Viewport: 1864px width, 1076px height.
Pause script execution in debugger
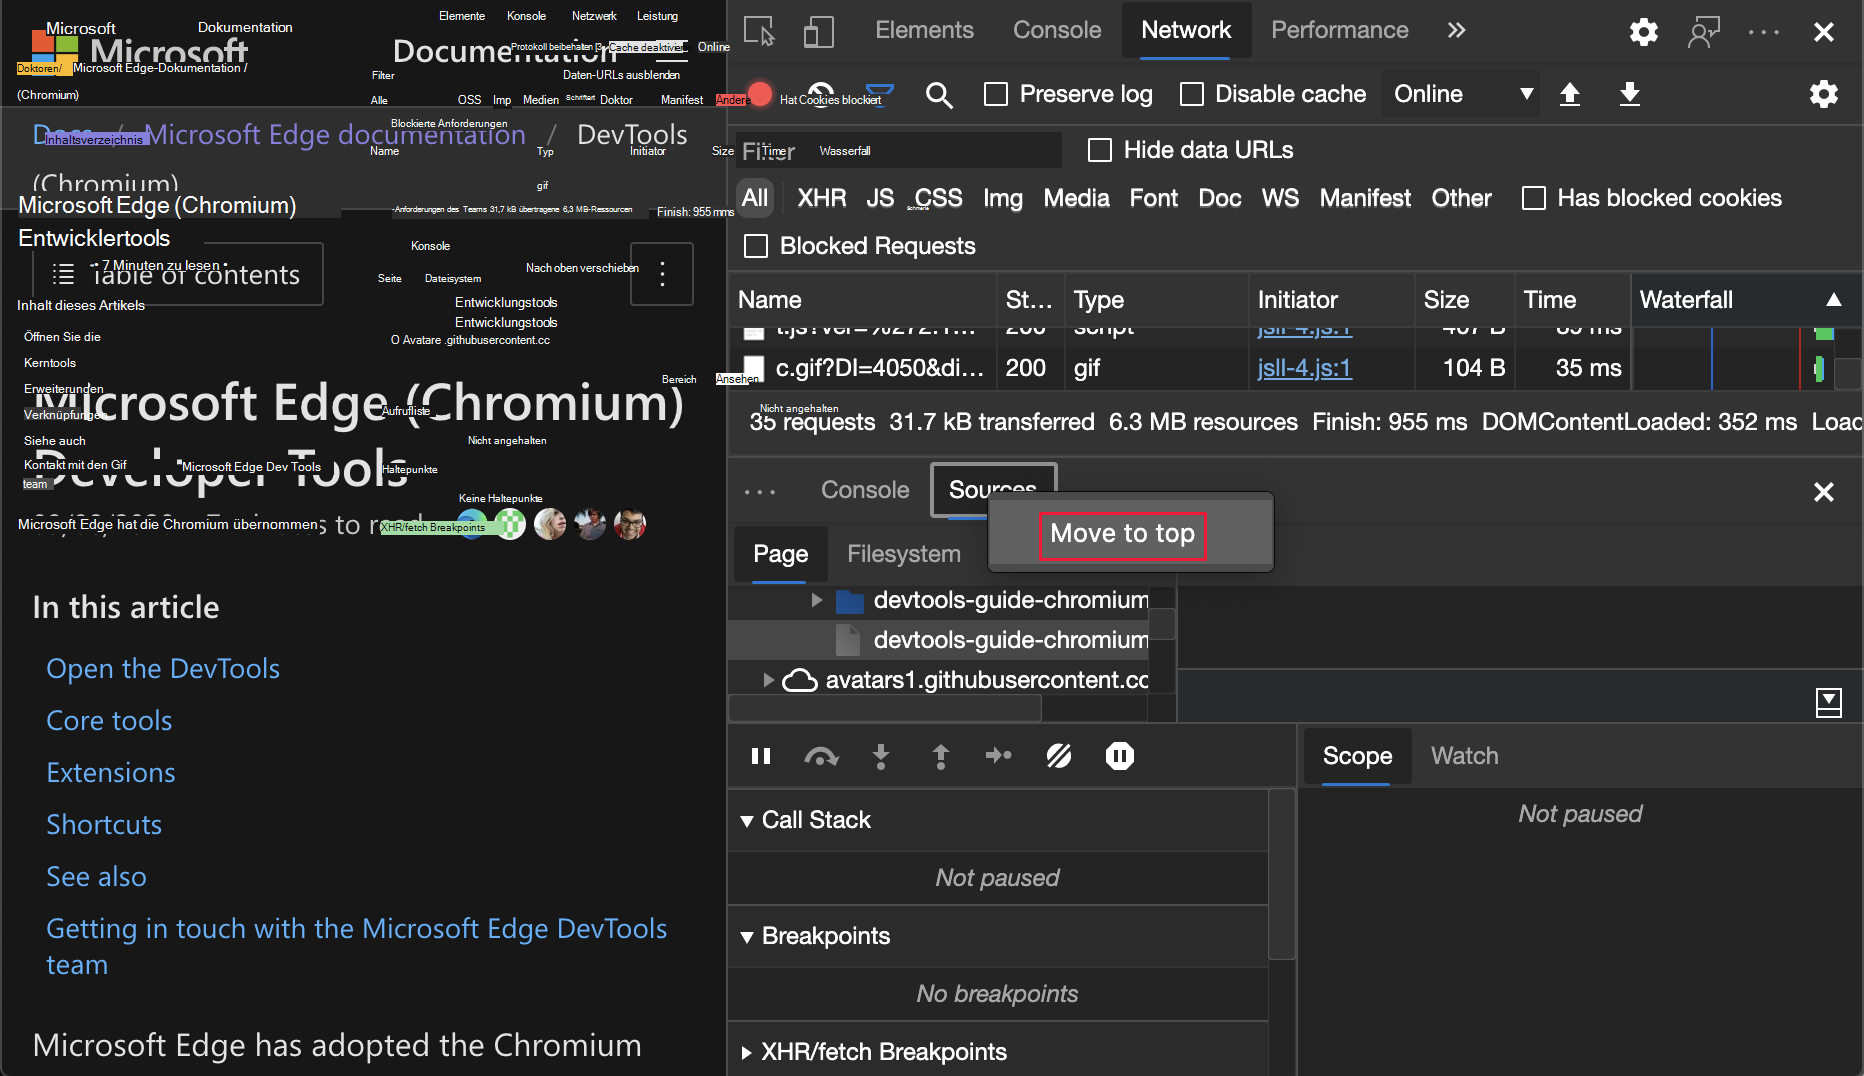761,756
